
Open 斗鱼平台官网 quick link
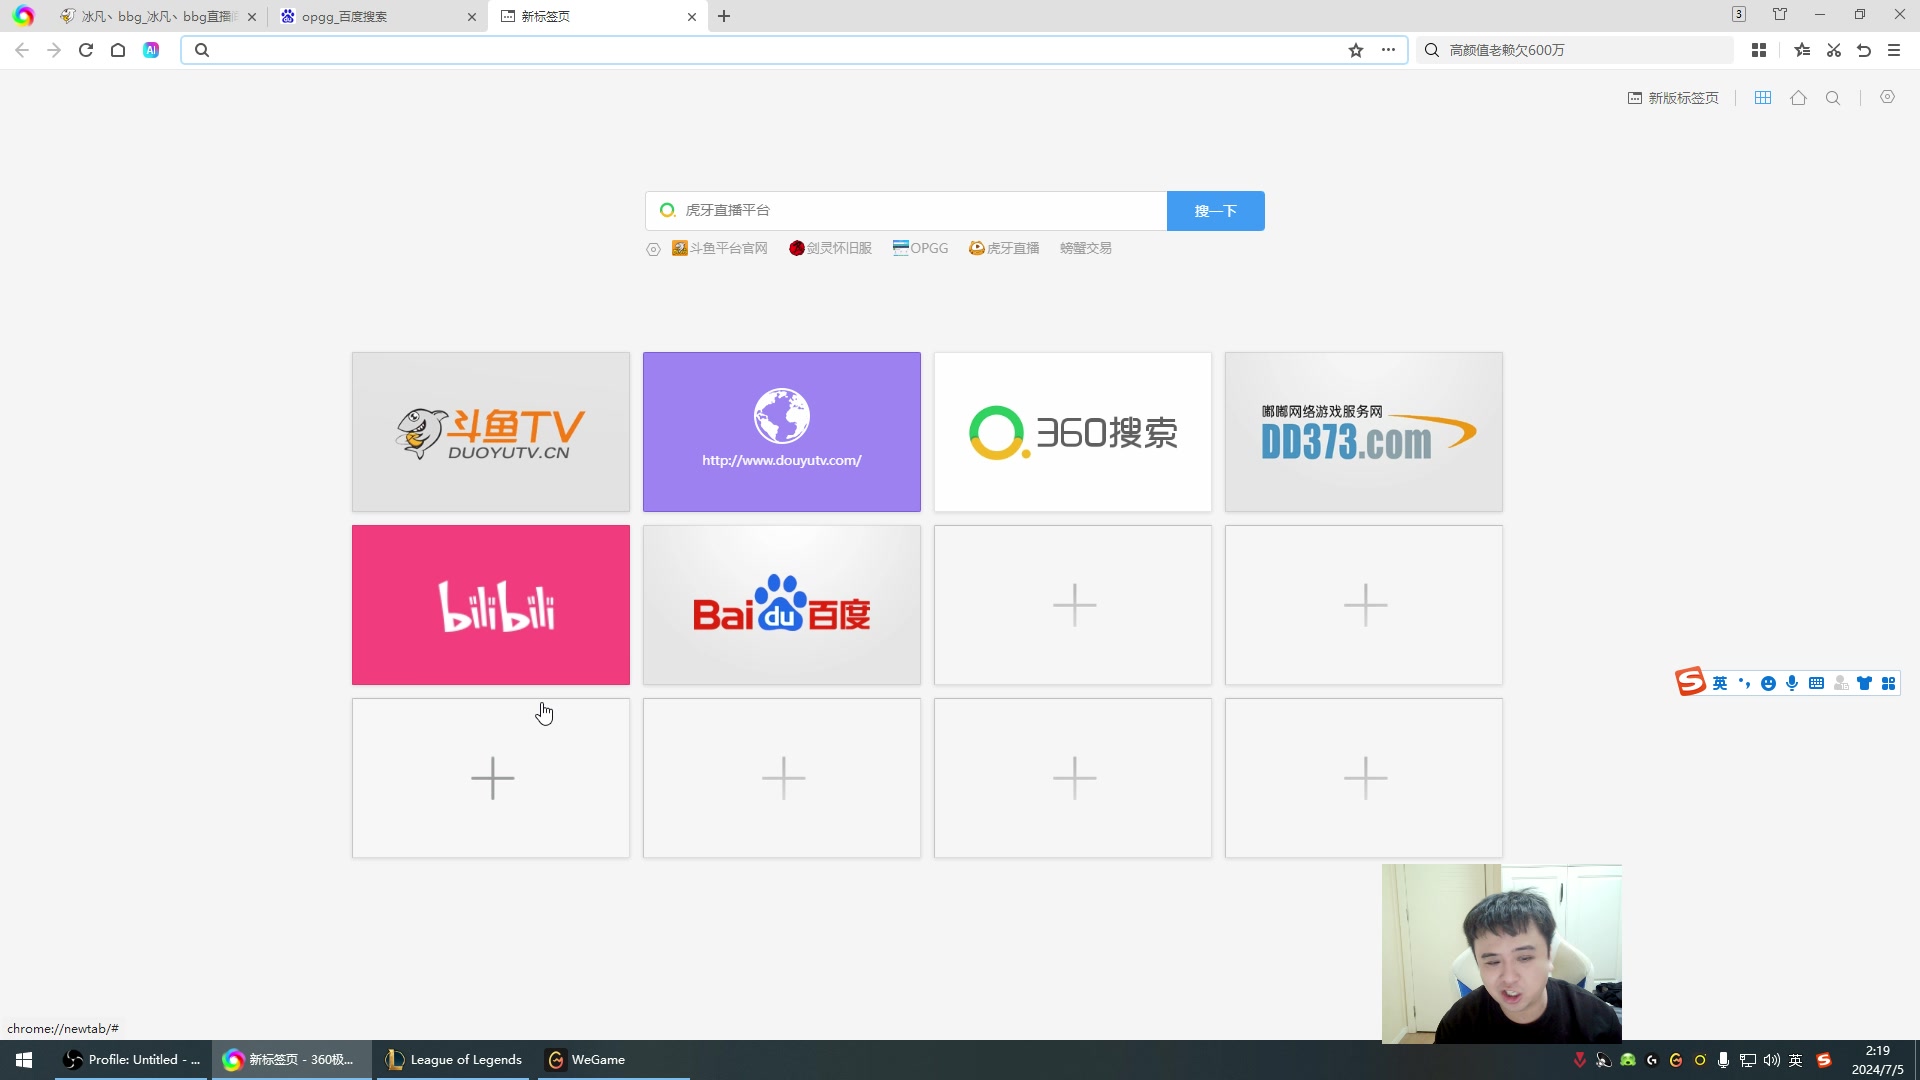(720, 248)
